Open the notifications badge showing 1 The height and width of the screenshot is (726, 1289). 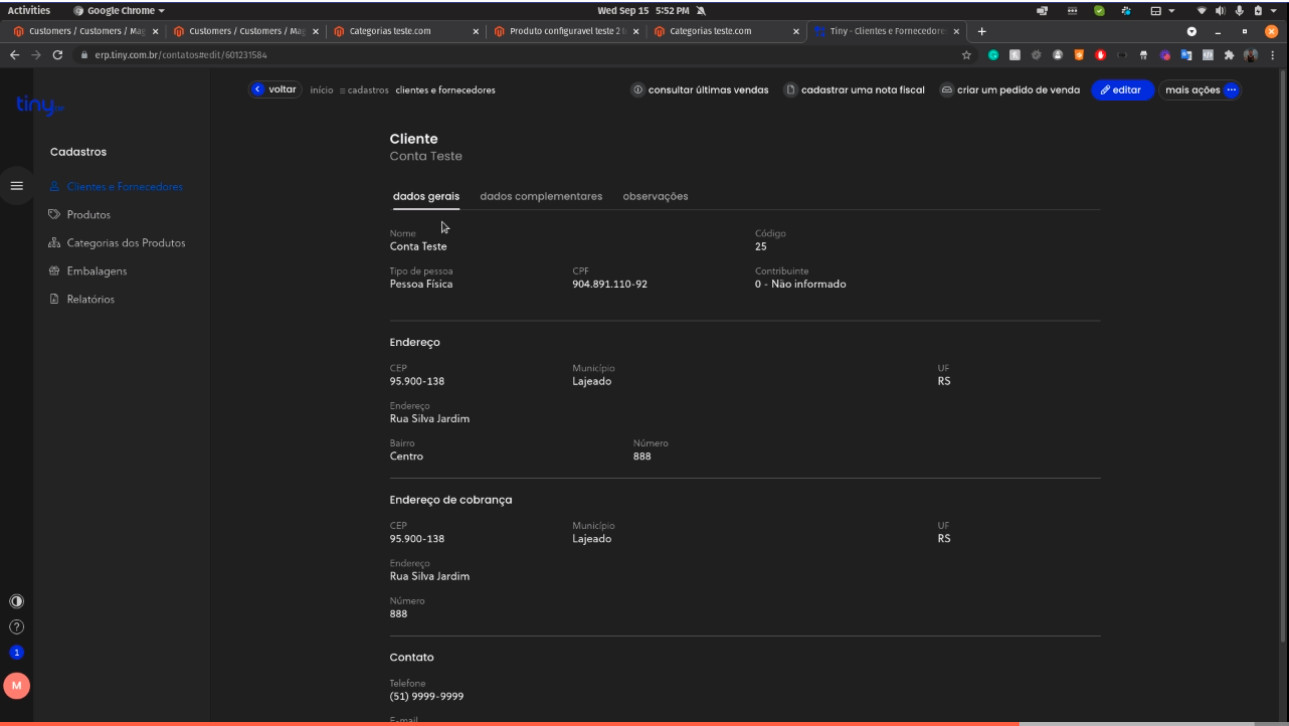16,653
